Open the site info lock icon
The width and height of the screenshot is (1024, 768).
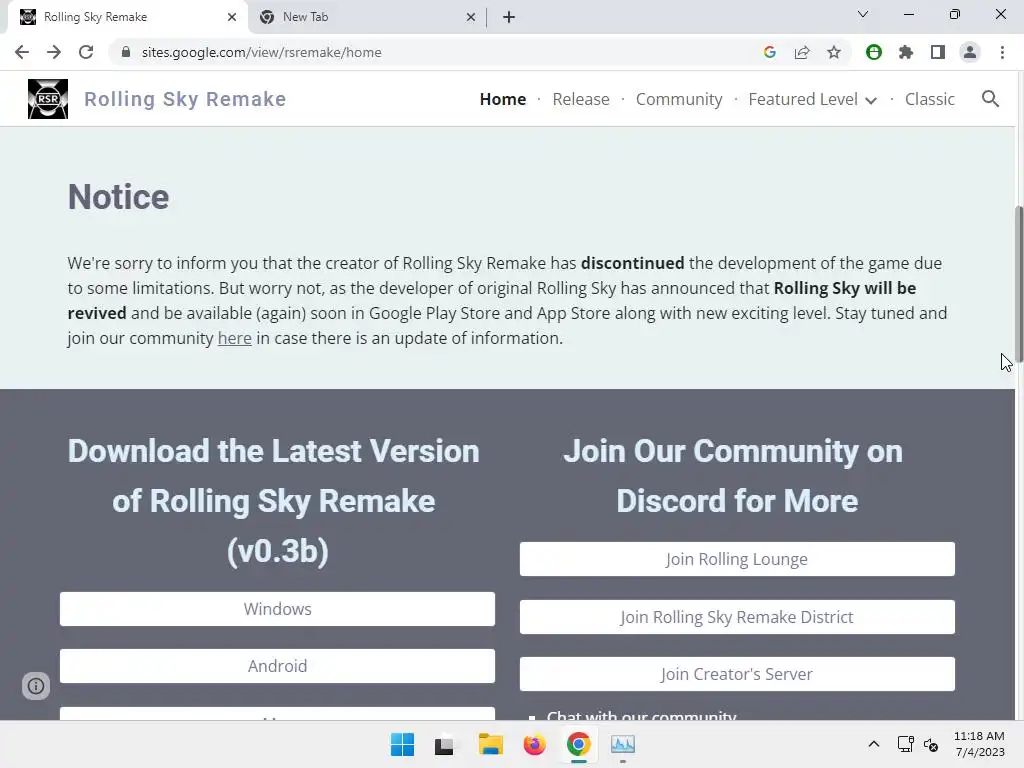pos(126,52)
